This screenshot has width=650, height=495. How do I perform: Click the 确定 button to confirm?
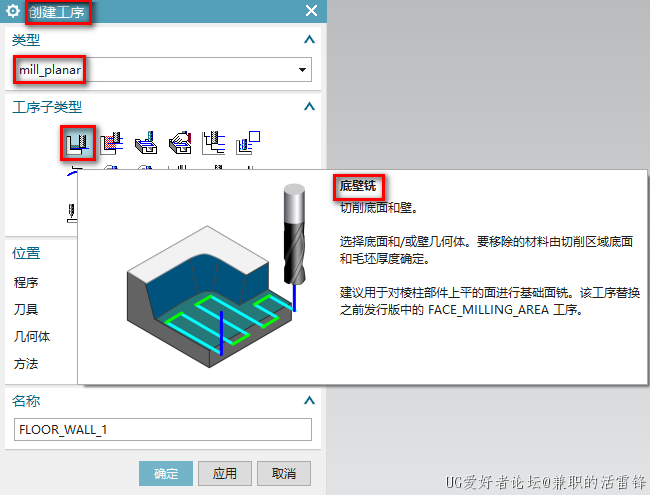click(166, 473)
